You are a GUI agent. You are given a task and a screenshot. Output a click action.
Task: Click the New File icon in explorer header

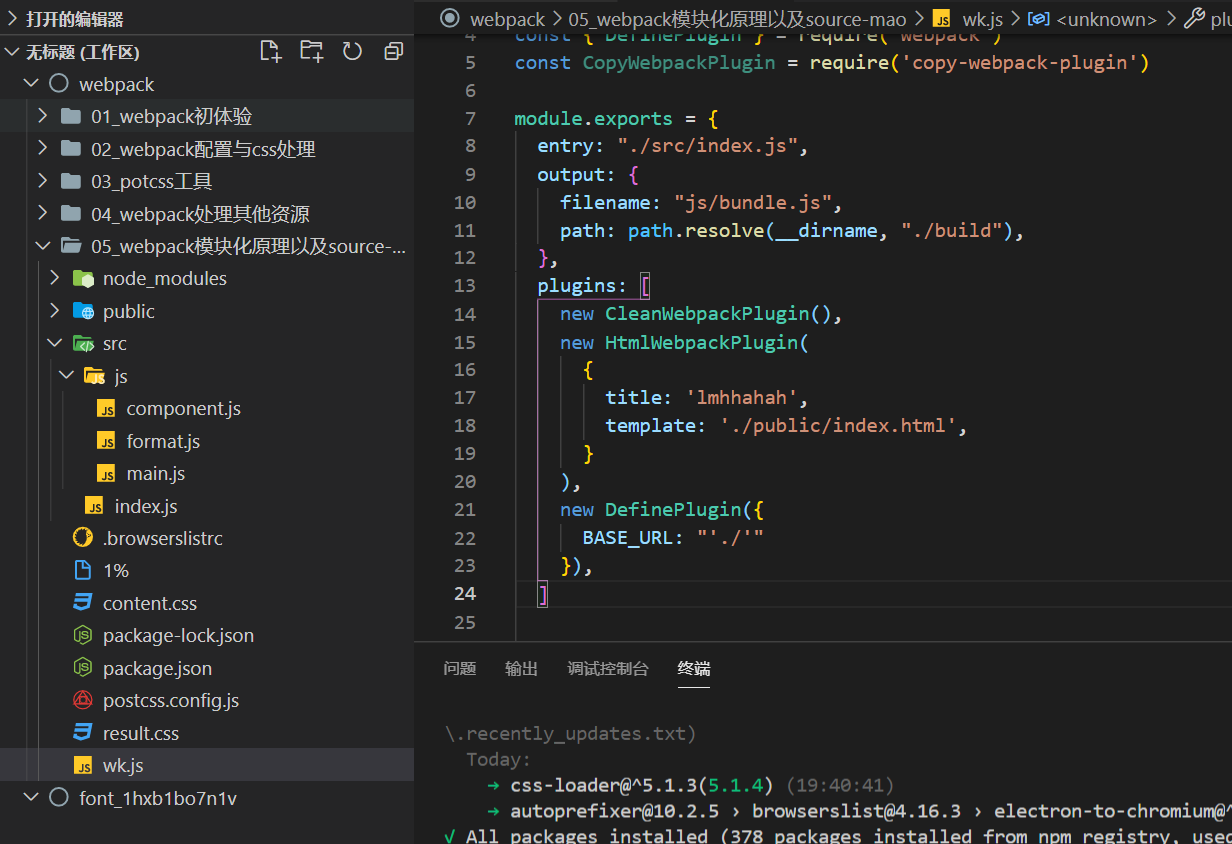(x=270, y=51)
